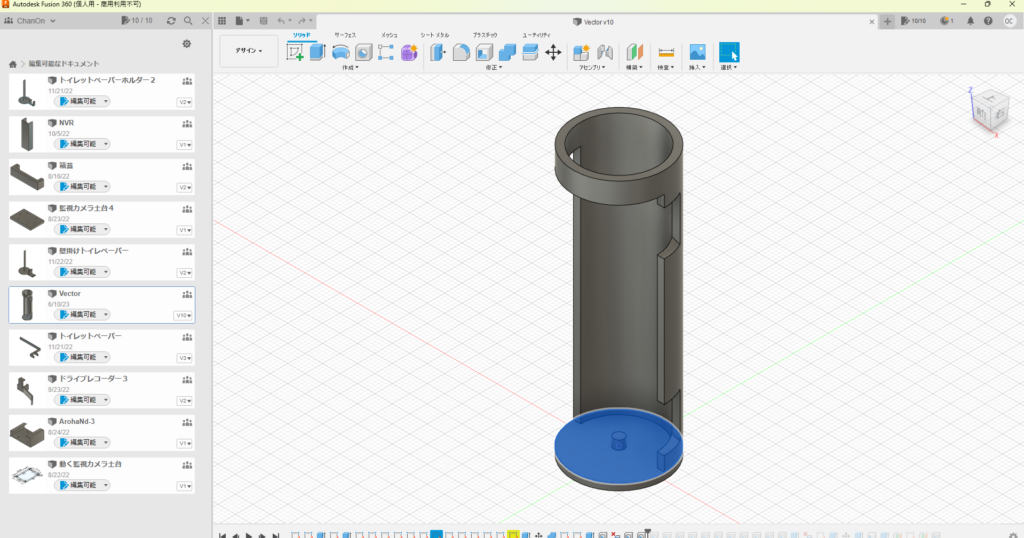Expand the V10 version dropdown for Vector
Viewport: 1024px width, 538px height.
[x=184, y=315]
